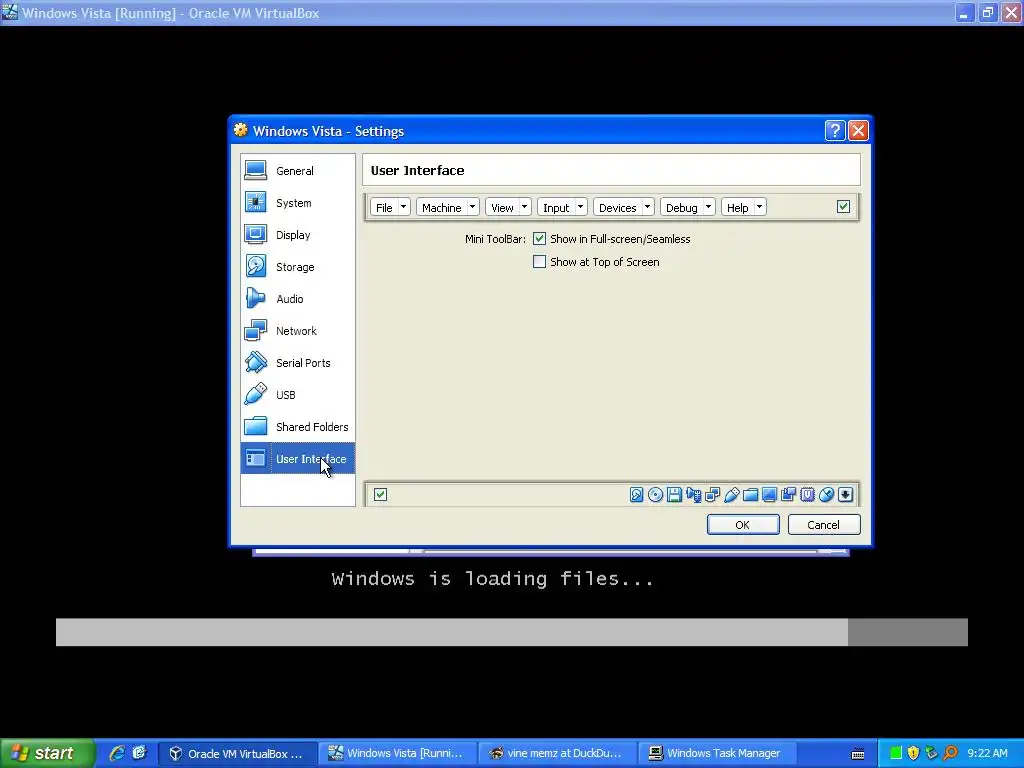Expand the Devices menu dropdown arrow
Image resolution: width=1024 pixels, height=768 pixels.
648,207
